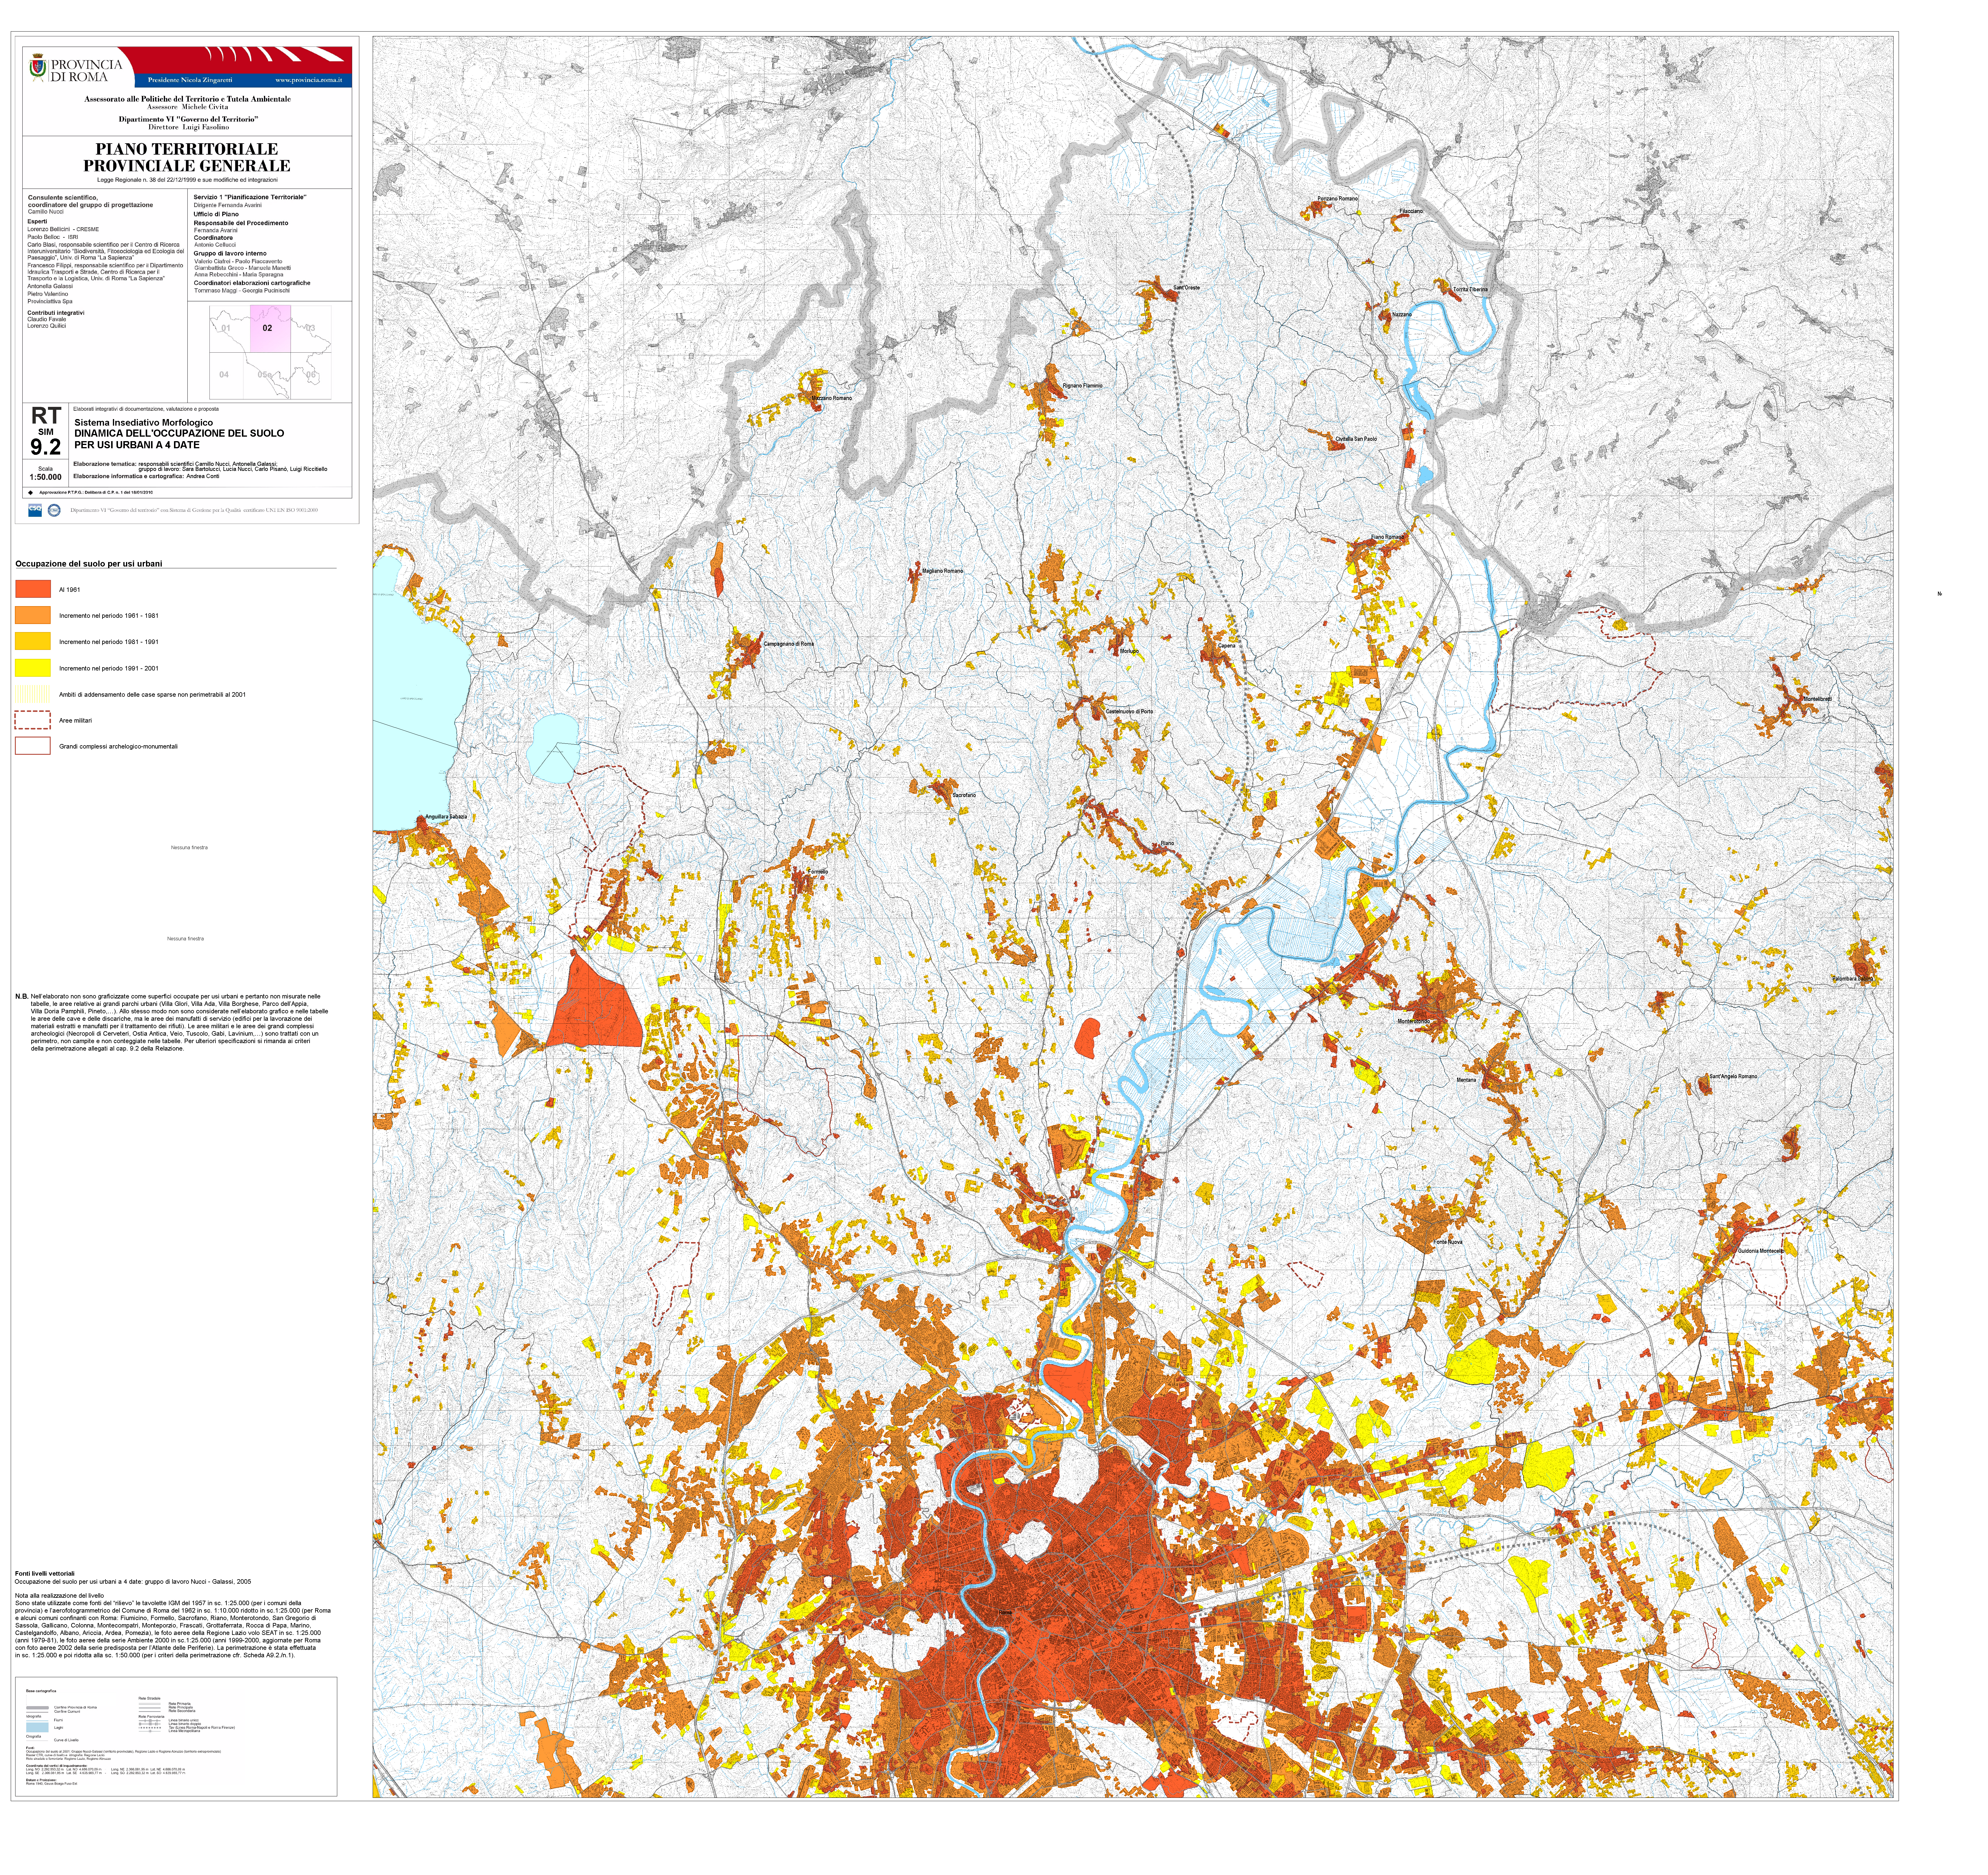Click the 'RT SIM 9.2' sheet code
The width and height of the screenshot is (1988, 1875).
click(x=46, y=431)
